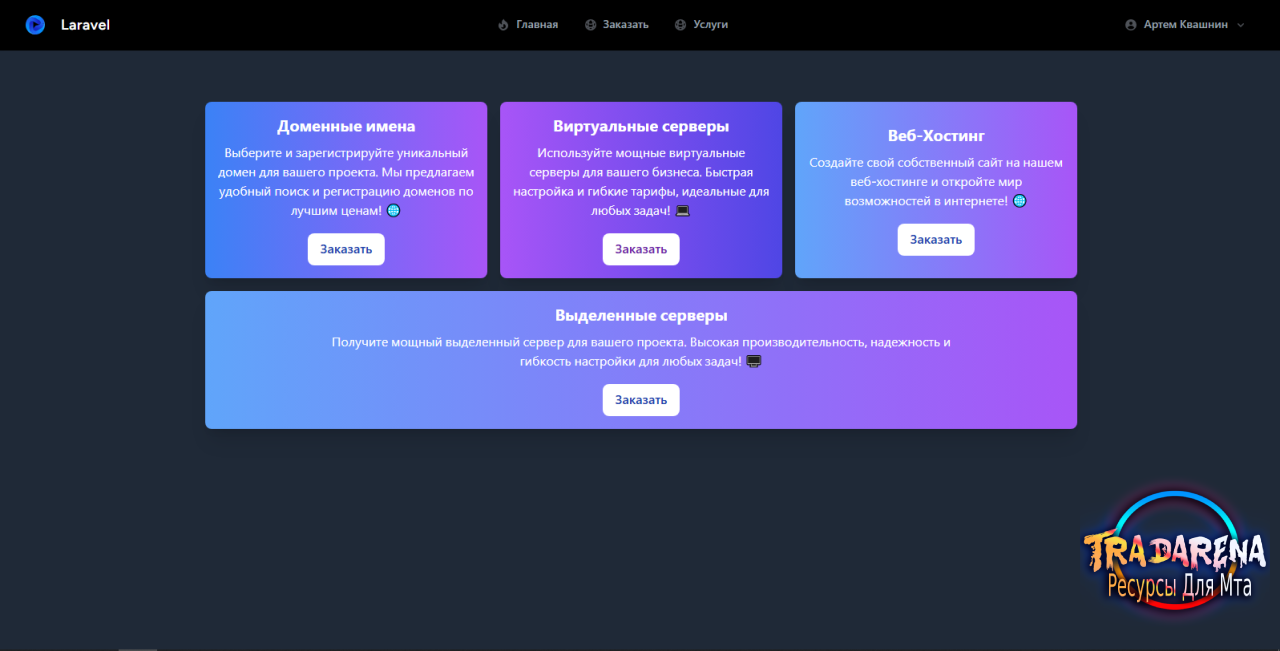This screenshot has width=1280, height=651.
Task: Click the dedicated servers description paragraph
Action: (641, 352)
